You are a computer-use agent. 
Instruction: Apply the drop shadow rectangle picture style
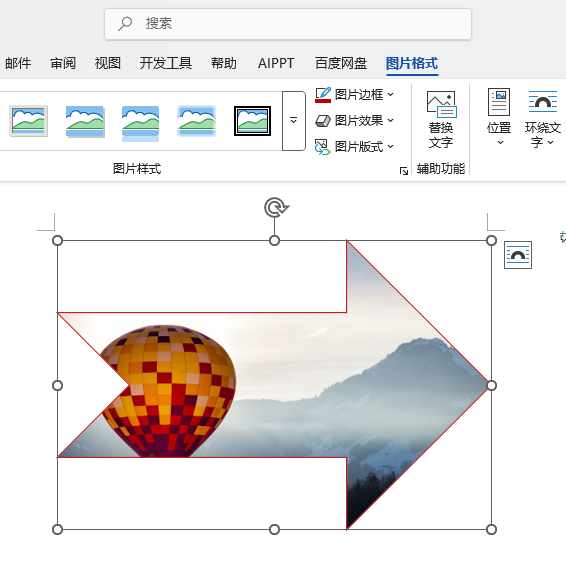click(85, 121)
